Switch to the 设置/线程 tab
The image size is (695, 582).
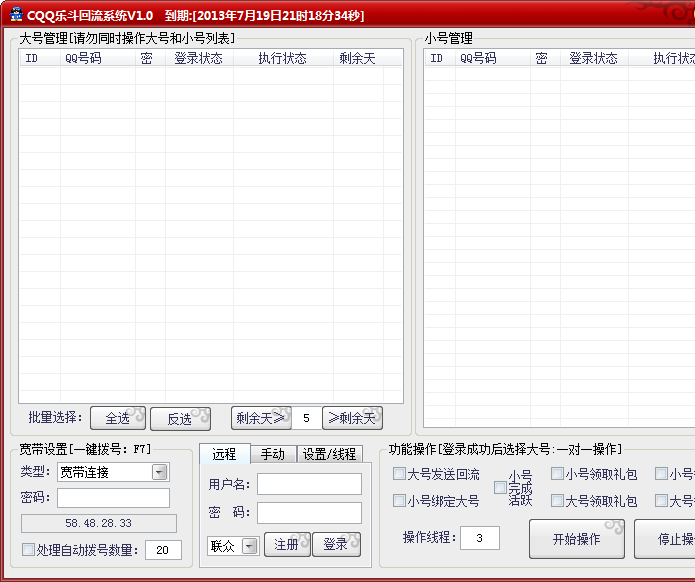pyautogui.click(x=330, y=454)
